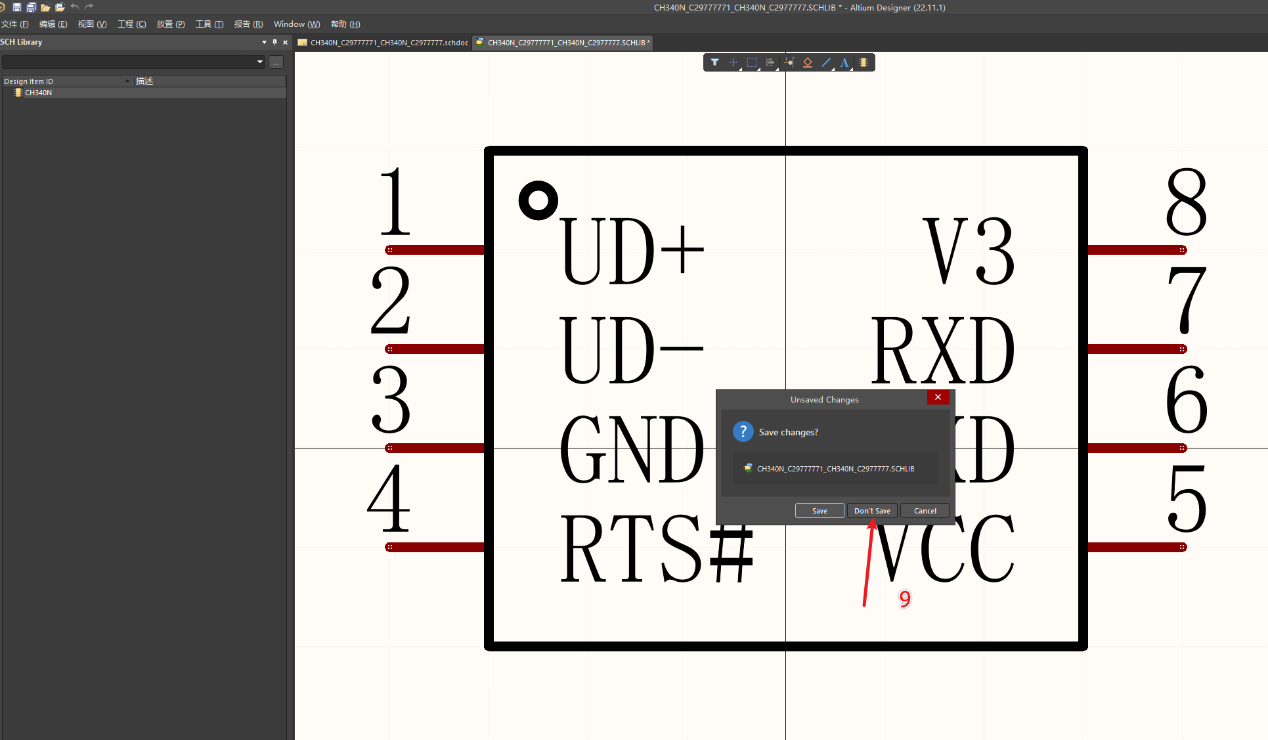Click the open project folder icon
Viewport: 1268px width, 740px height.
pos(60,7)
